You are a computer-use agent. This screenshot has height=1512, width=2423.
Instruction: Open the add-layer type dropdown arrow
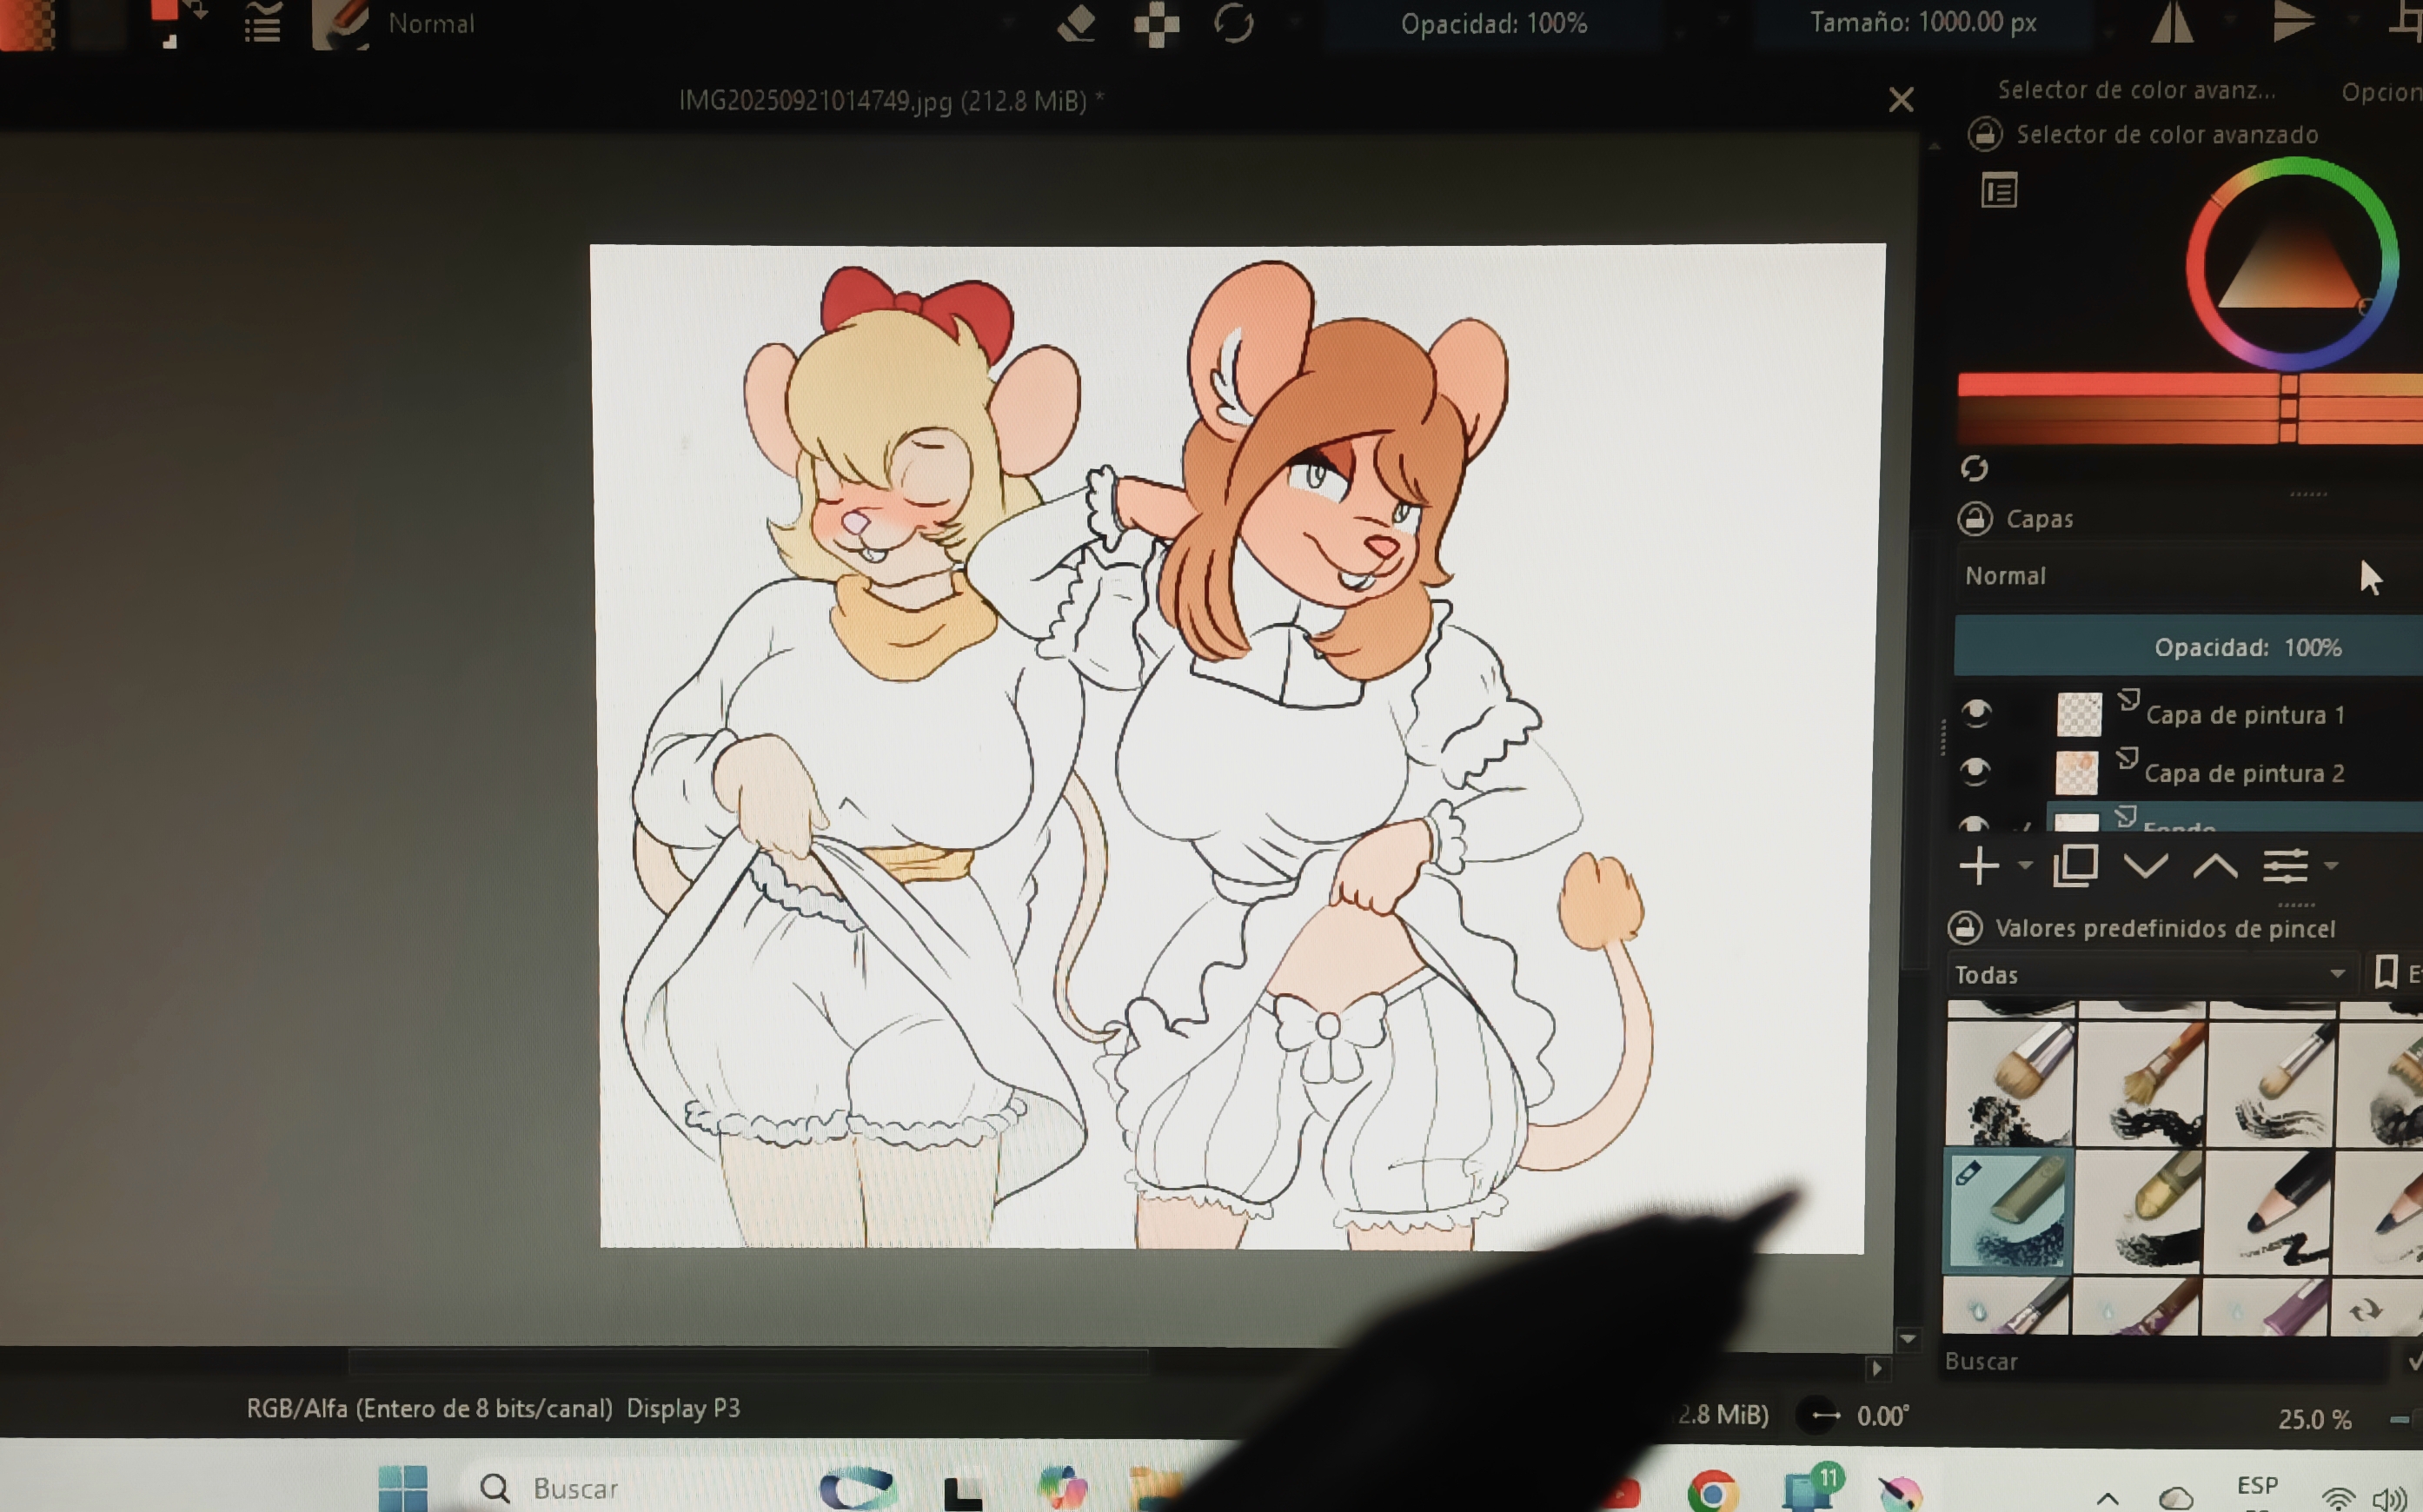(x=2025, y=865)
